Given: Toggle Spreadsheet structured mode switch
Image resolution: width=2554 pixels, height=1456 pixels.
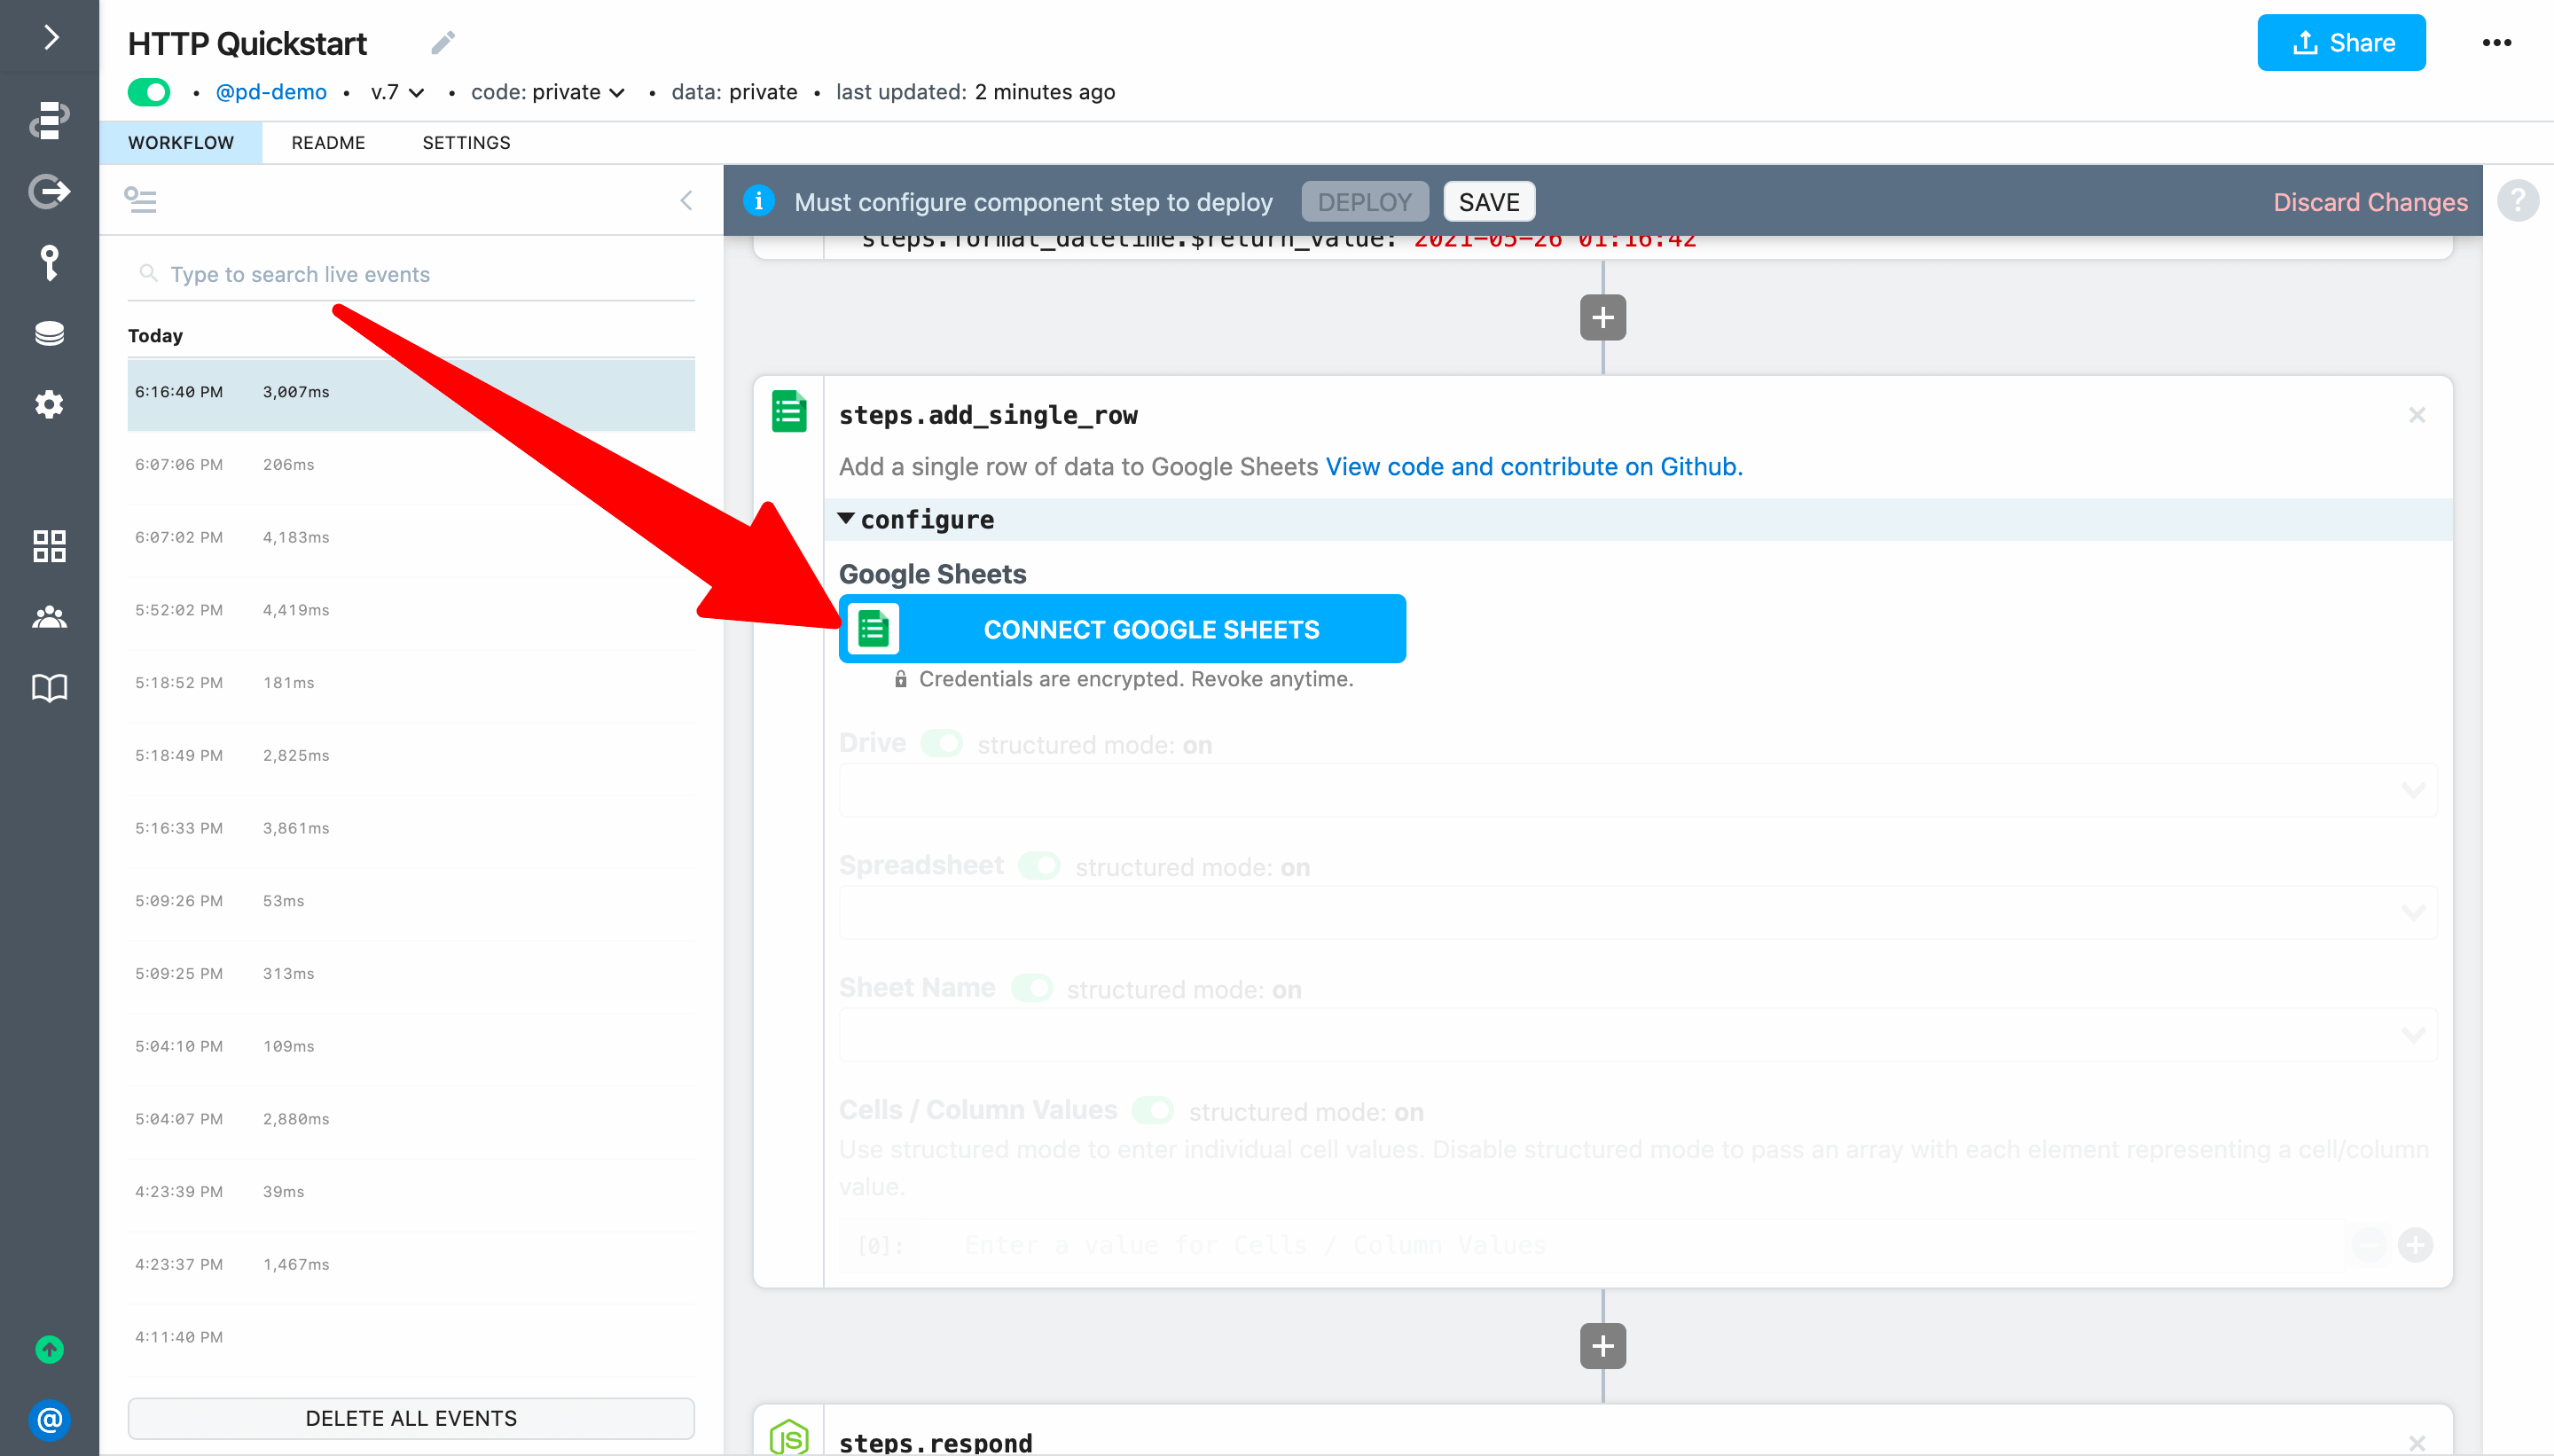Looking at the screenshot, I should 1039,866.
